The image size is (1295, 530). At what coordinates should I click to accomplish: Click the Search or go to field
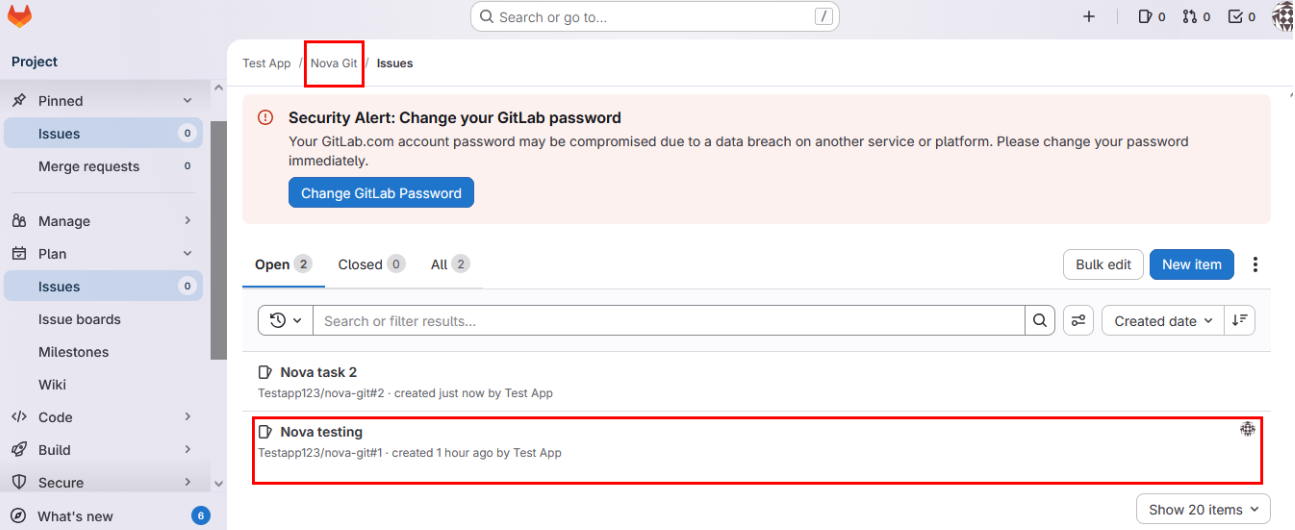[x=654, y=17]
